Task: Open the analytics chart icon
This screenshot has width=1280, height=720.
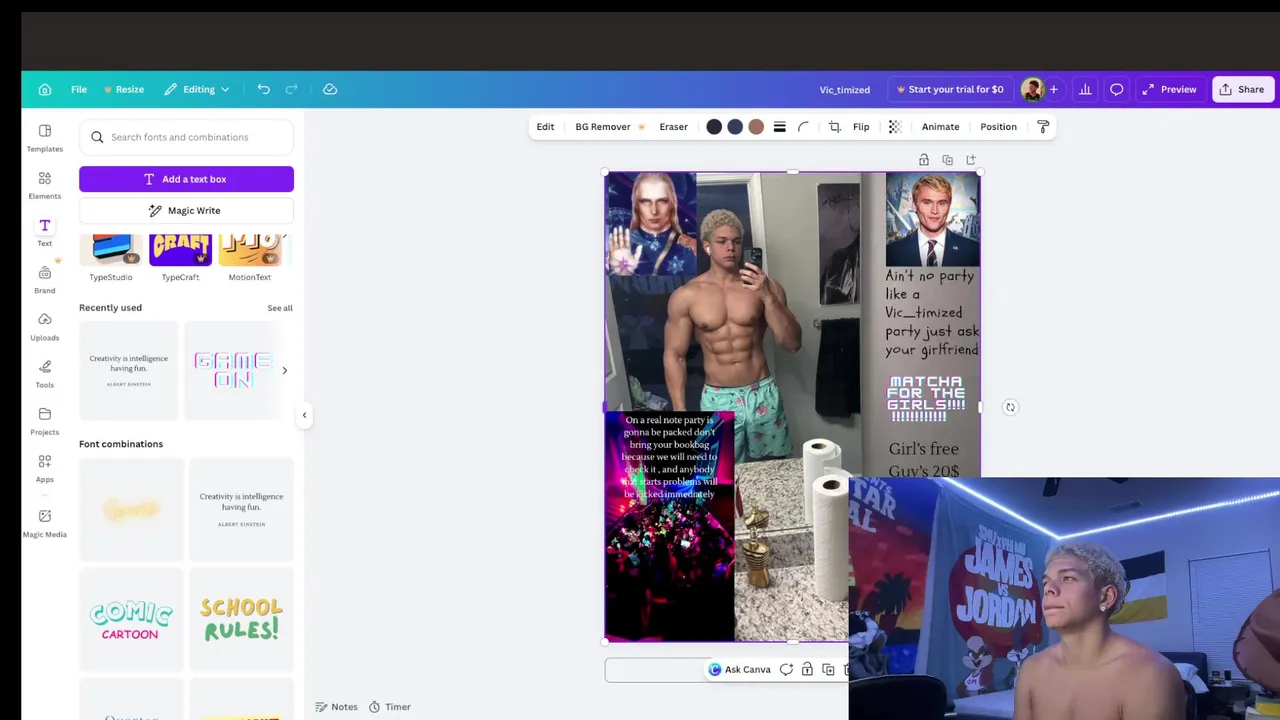Action: pos(1085,89)
